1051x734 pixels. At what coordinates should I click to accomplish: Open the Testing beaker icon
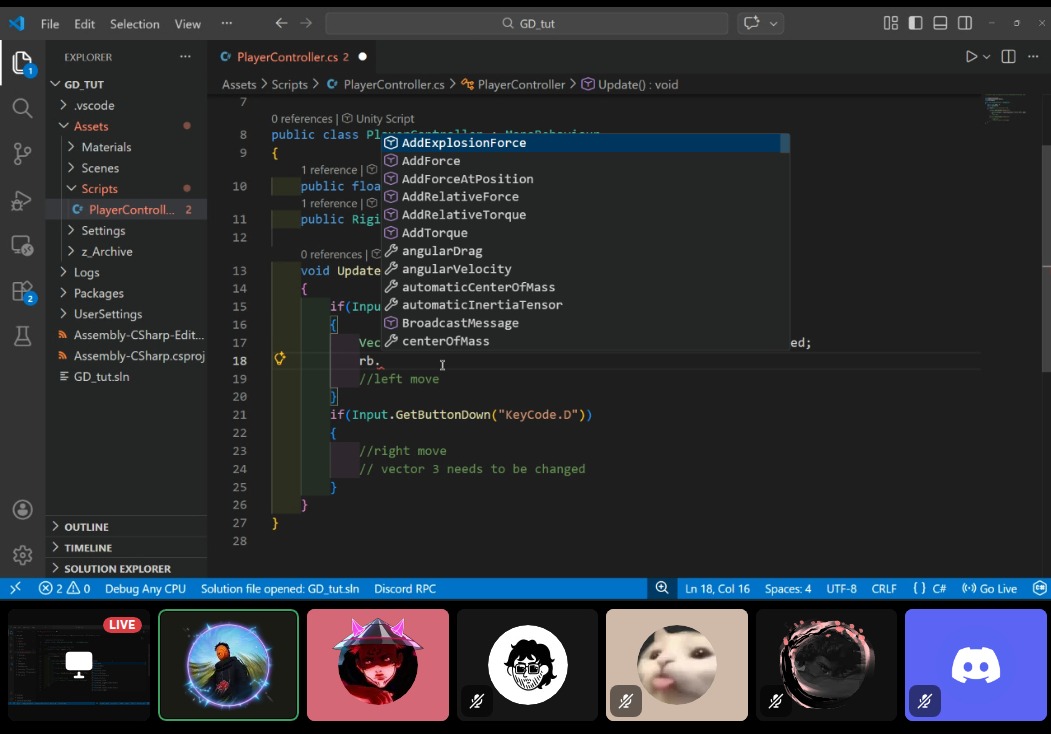[22, 337]
